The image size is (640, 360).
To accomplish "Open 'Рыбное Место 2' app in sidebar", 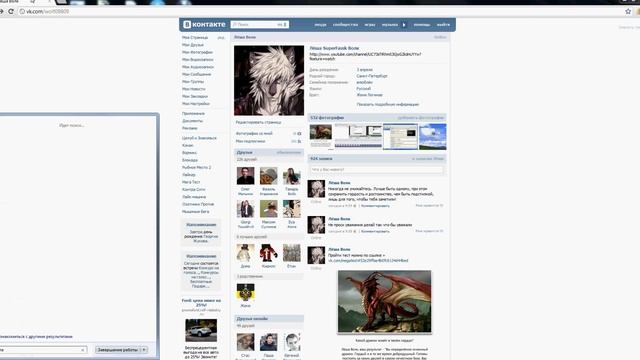I will tap(196, 167).
